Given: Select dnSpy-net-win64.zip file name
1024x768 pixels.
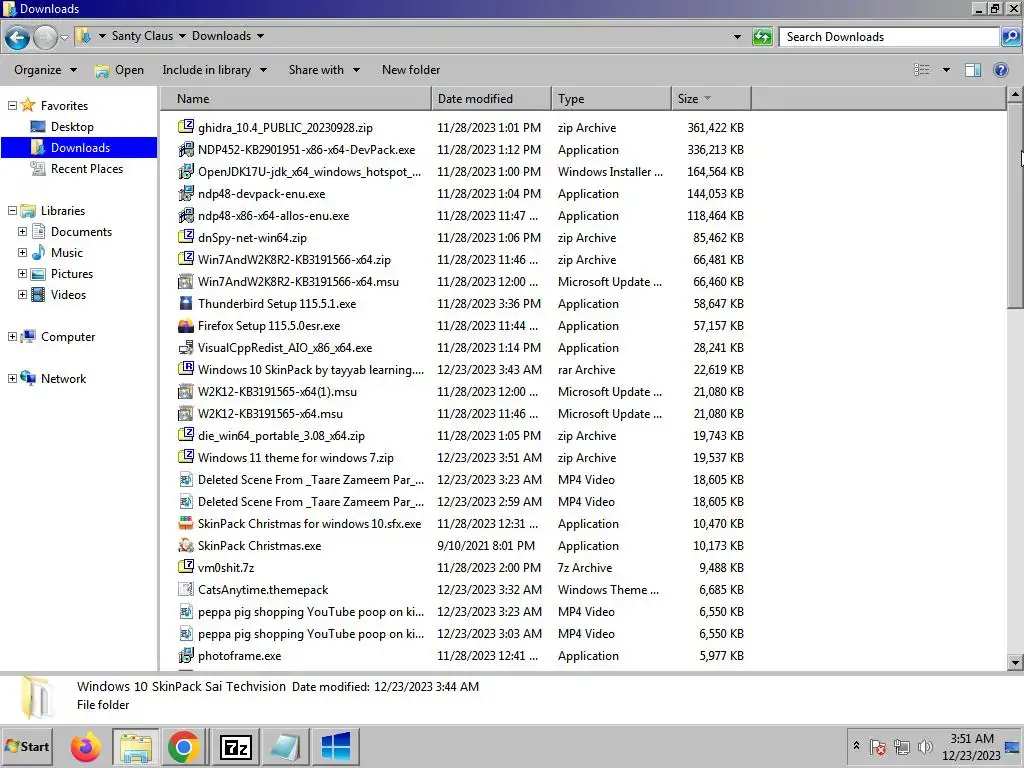Looking at the screenshot, I should point(252,238).
